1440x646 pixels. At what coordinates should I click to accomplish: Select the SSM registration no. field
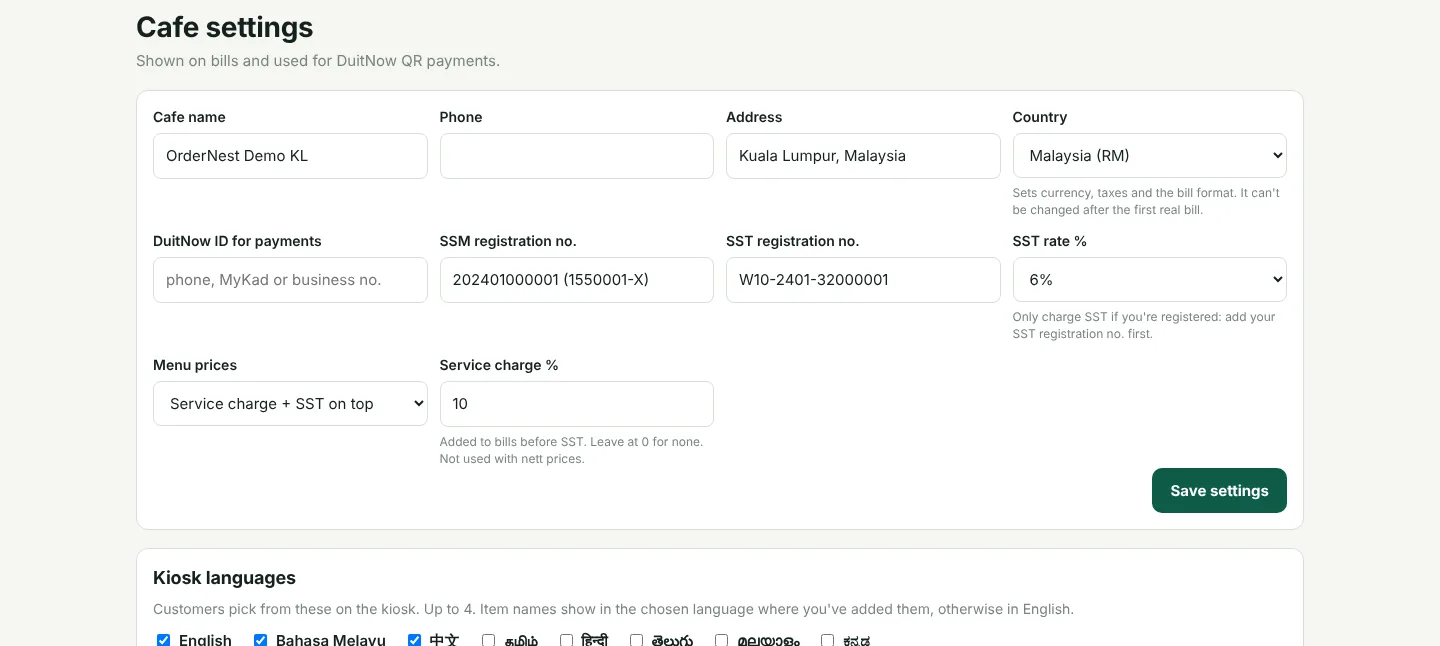coord(577,280)
